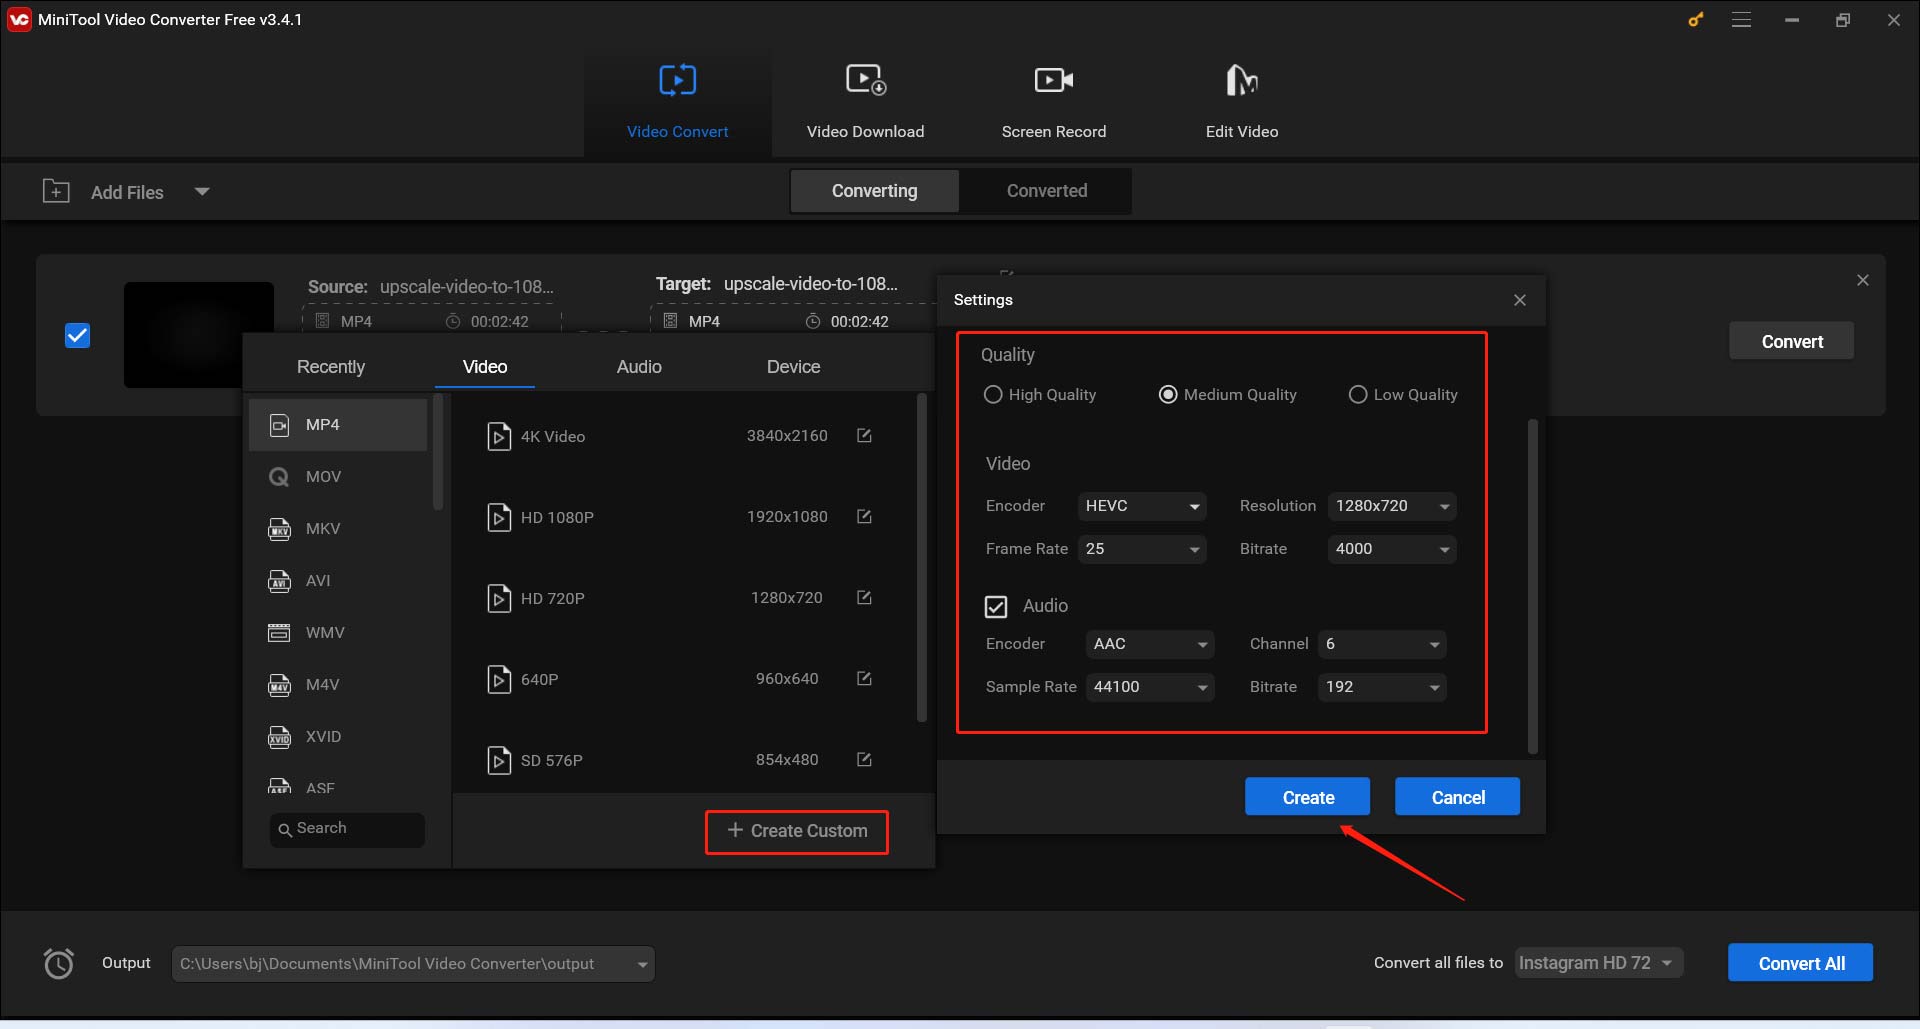Screen dimensions: 1920x1029
Task: Close the Settings dialog
Action: [1520, 300]
